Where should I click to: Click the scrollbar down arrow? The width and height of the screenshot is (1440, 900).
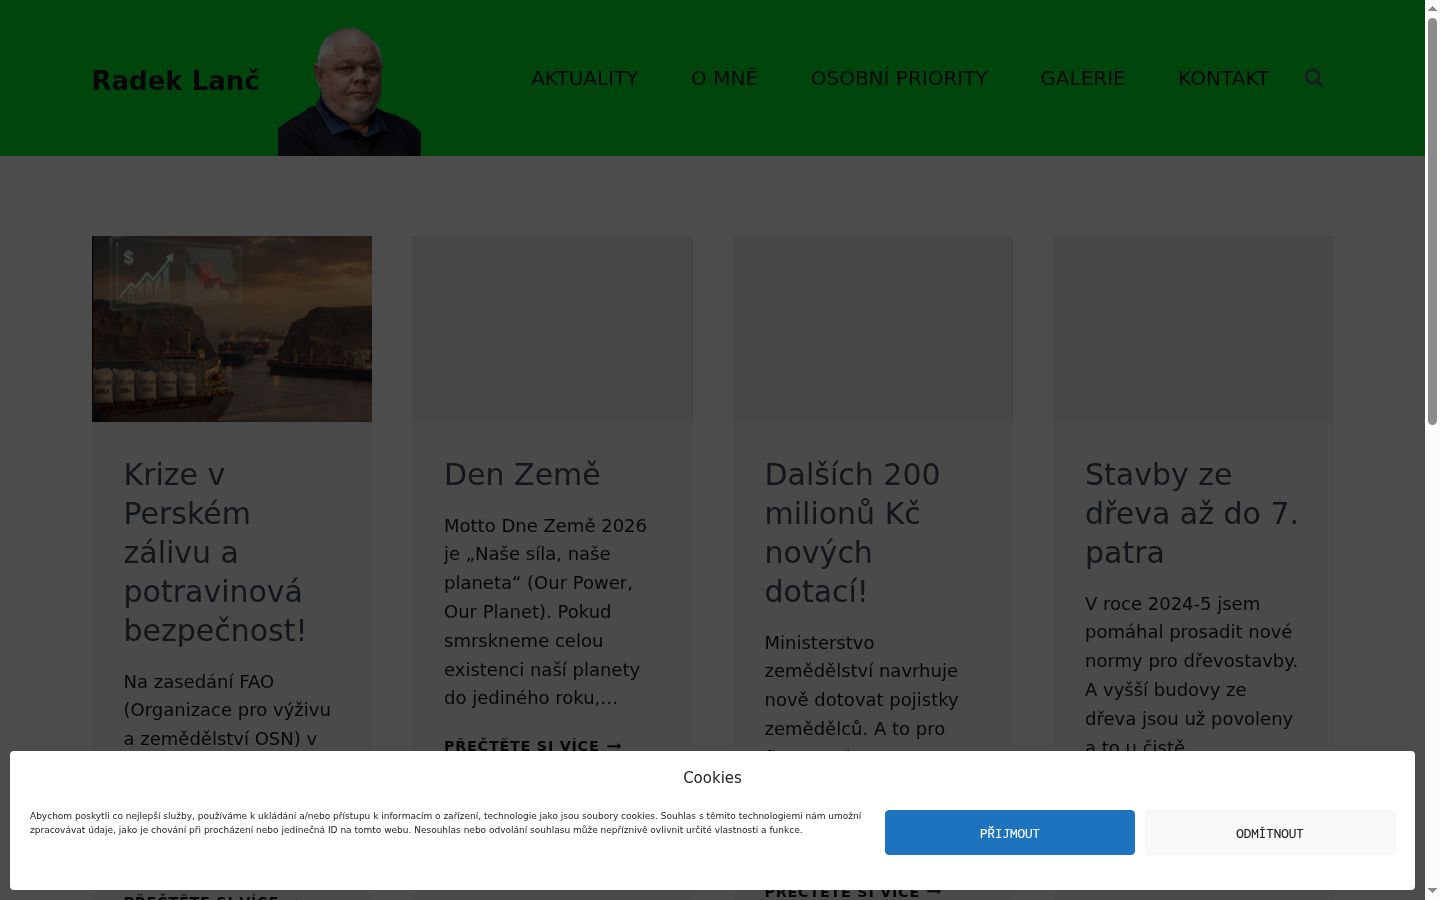coord(1432,891)
